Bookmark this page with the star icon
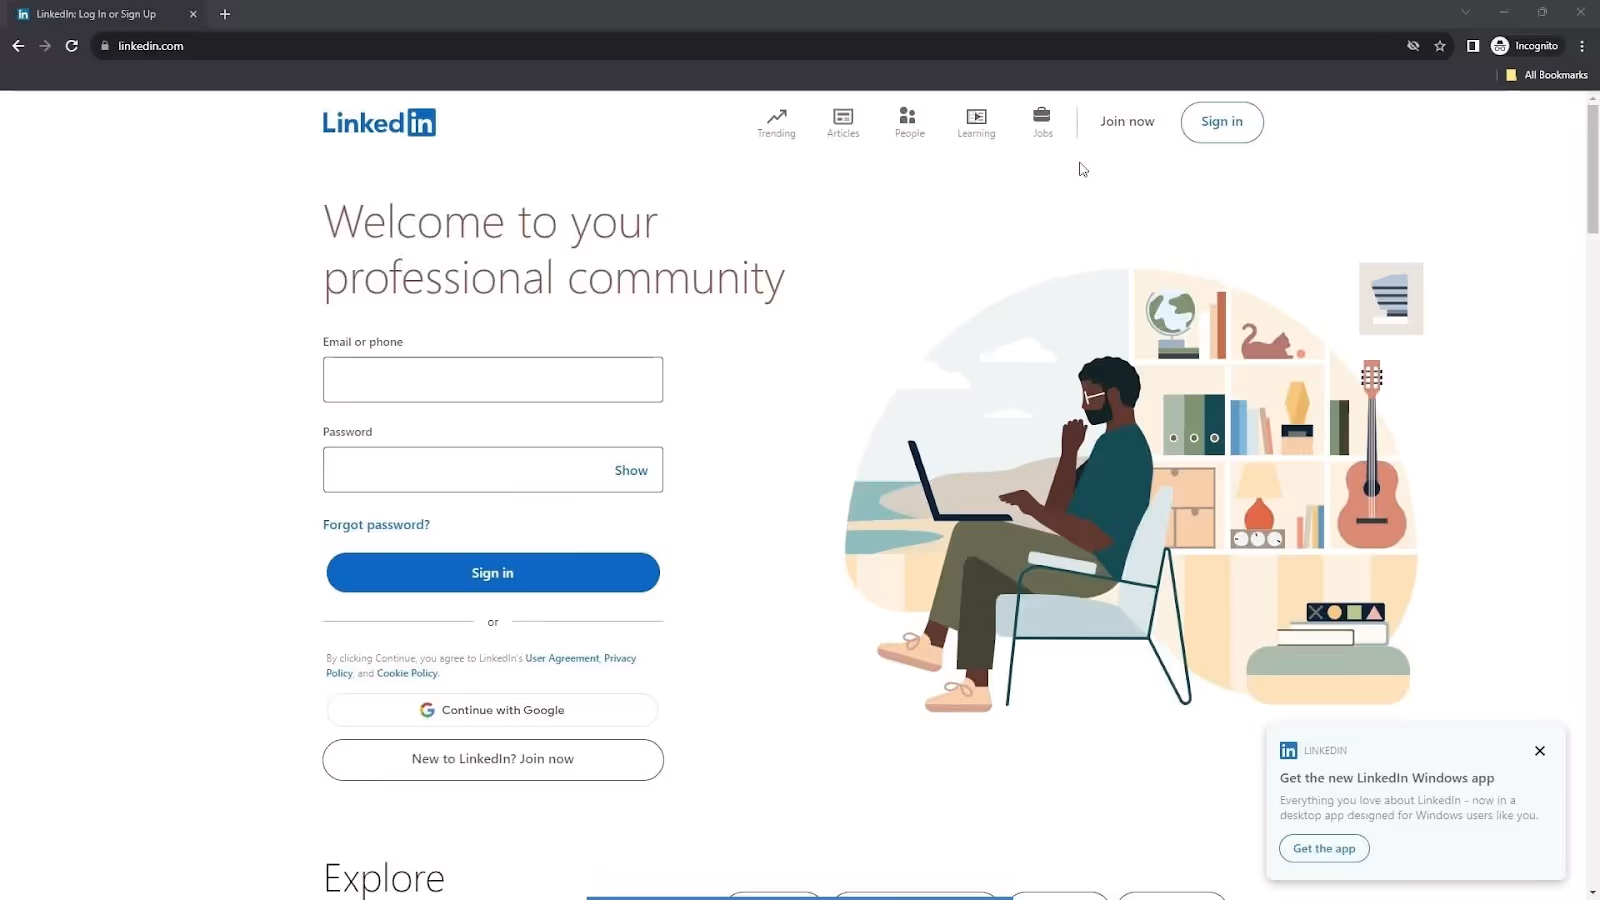The image size is (1600, 900). 1440,46
